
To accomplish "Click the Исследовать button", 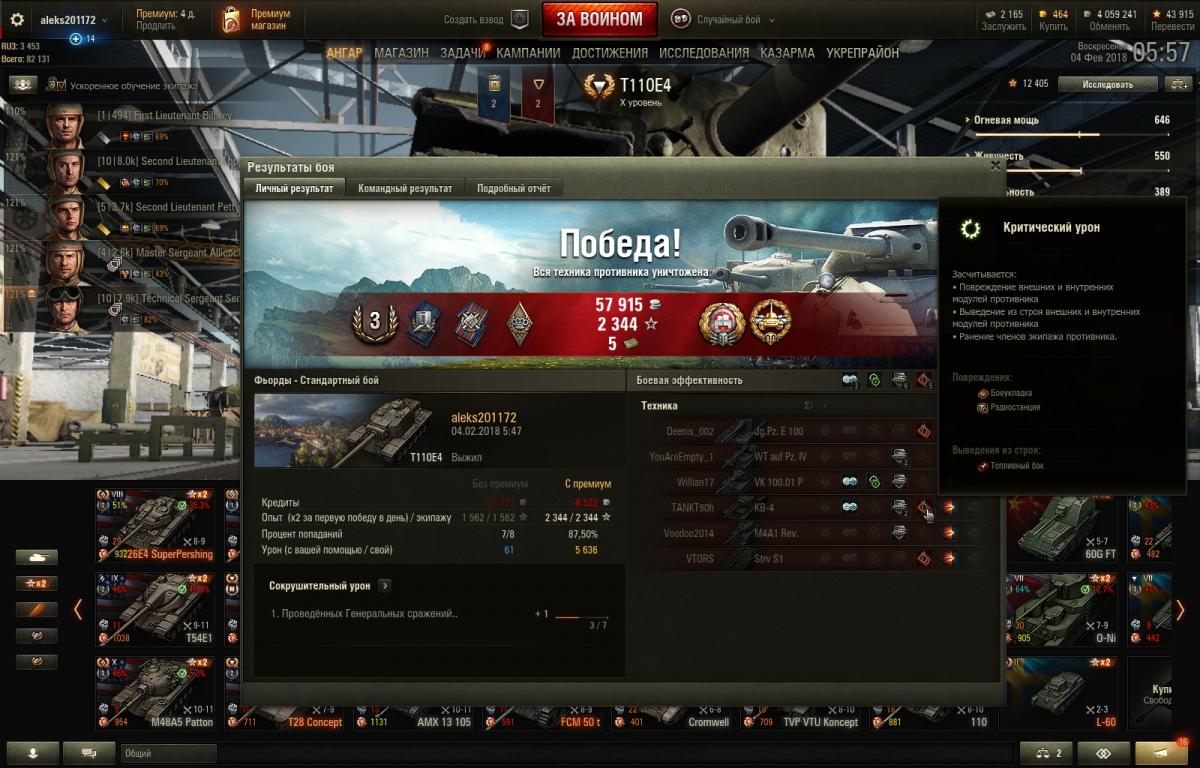I will [x=1108, y=84].
